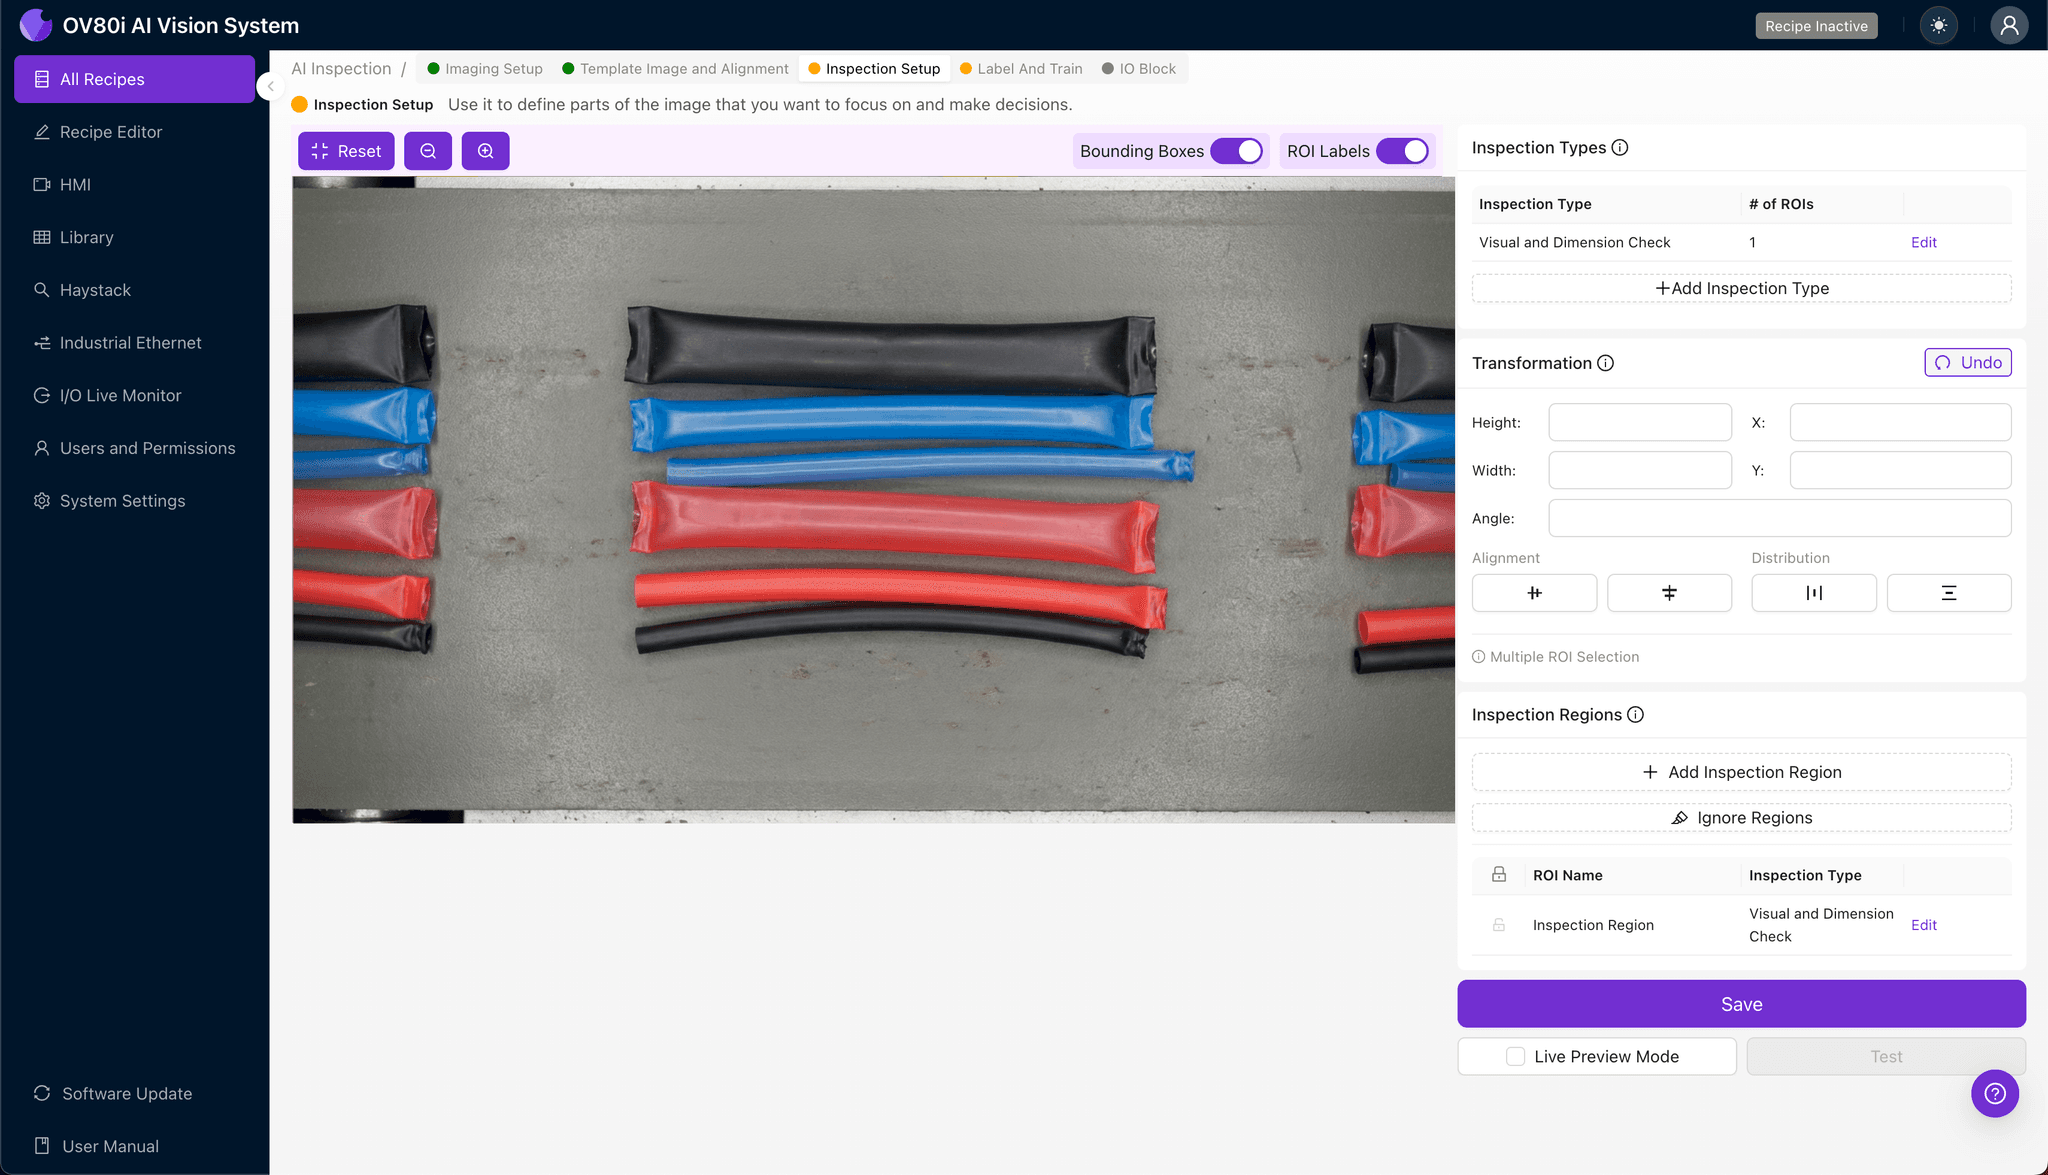2048x1175 pixels.
Task: Open Haystack in the sidebar menu
Action: pyautogui.click(x=95, y=290)
